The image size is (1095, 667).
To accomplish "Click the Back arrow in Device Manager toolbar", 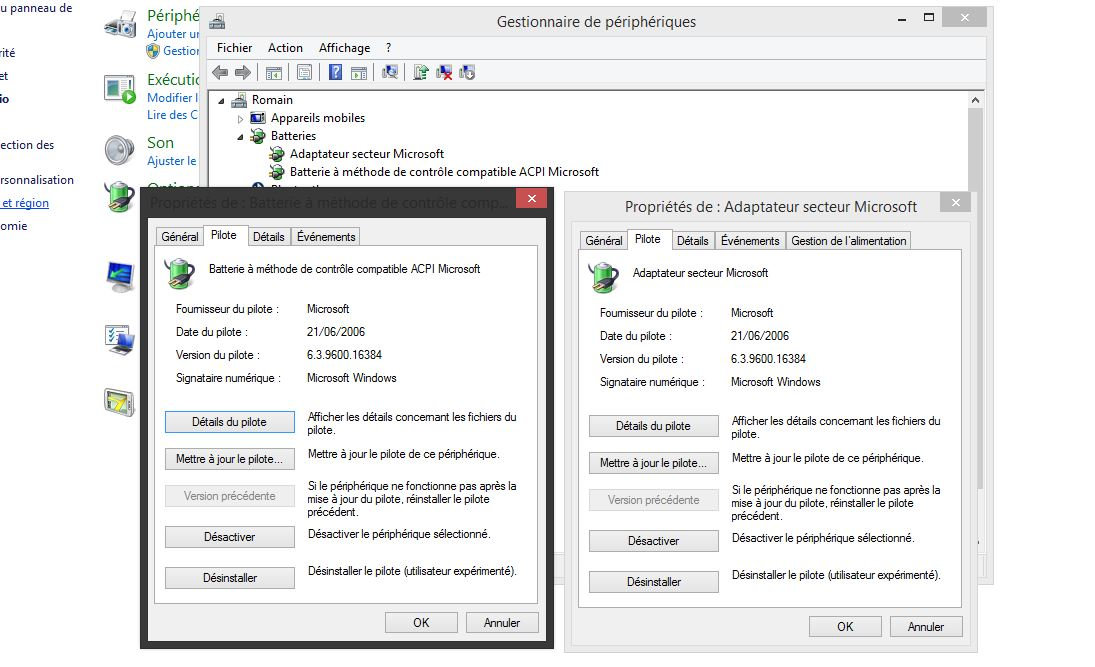I will click(220, 73).
